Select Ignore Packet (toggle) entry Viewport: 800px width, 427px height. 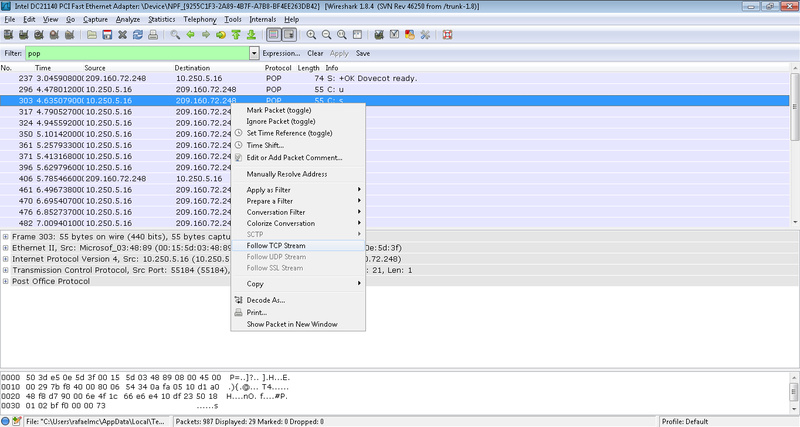(x=298, y=121)
